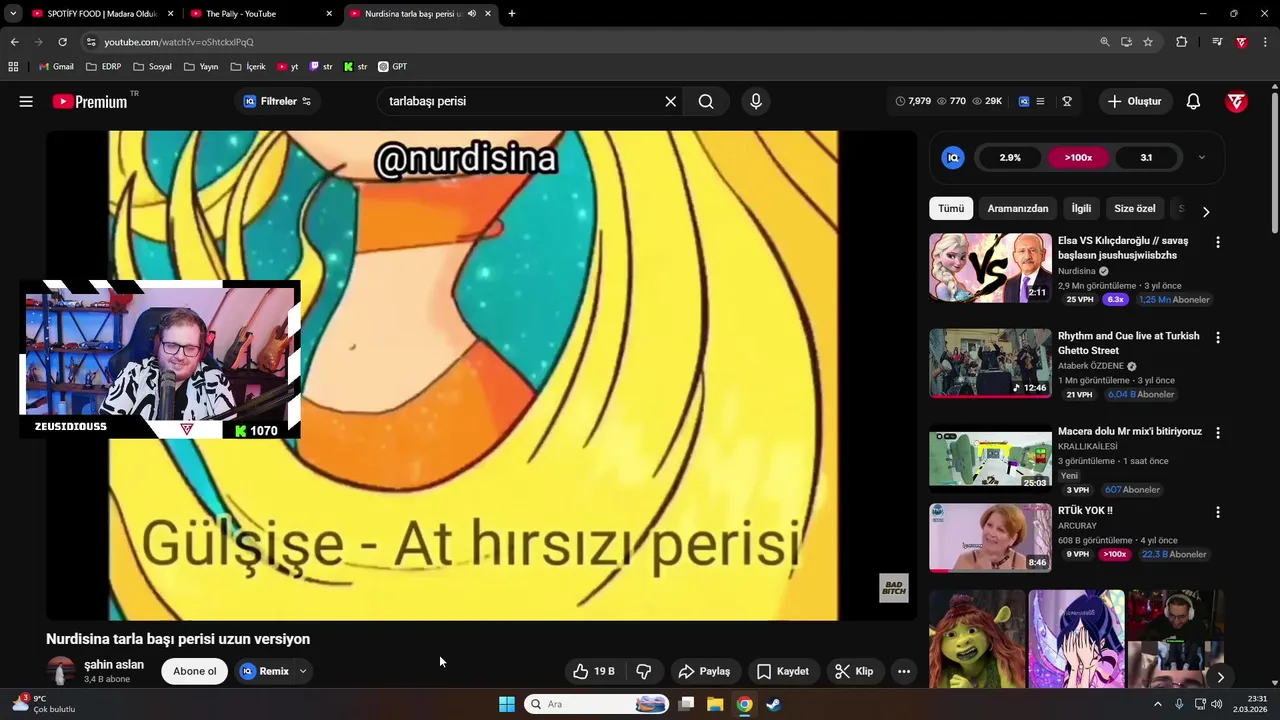
Task: Open options for Macera dolu Mr mix'i video
Action: (x=1217, y=433)
